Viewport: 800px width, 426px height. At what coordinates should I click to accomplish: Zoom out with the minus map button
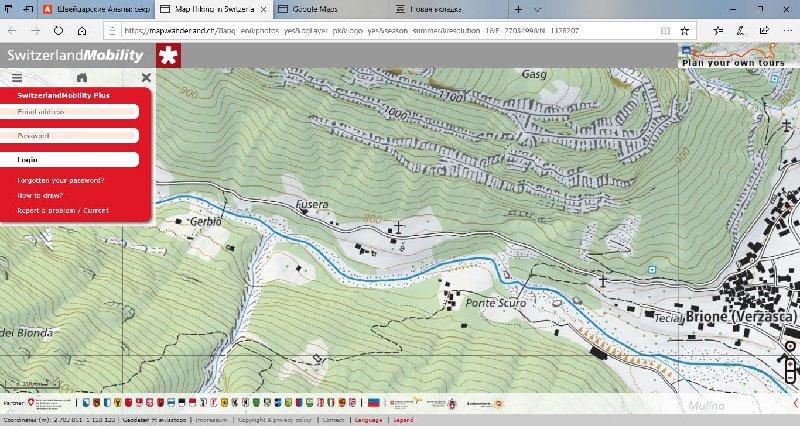click(x=790, y=377)
